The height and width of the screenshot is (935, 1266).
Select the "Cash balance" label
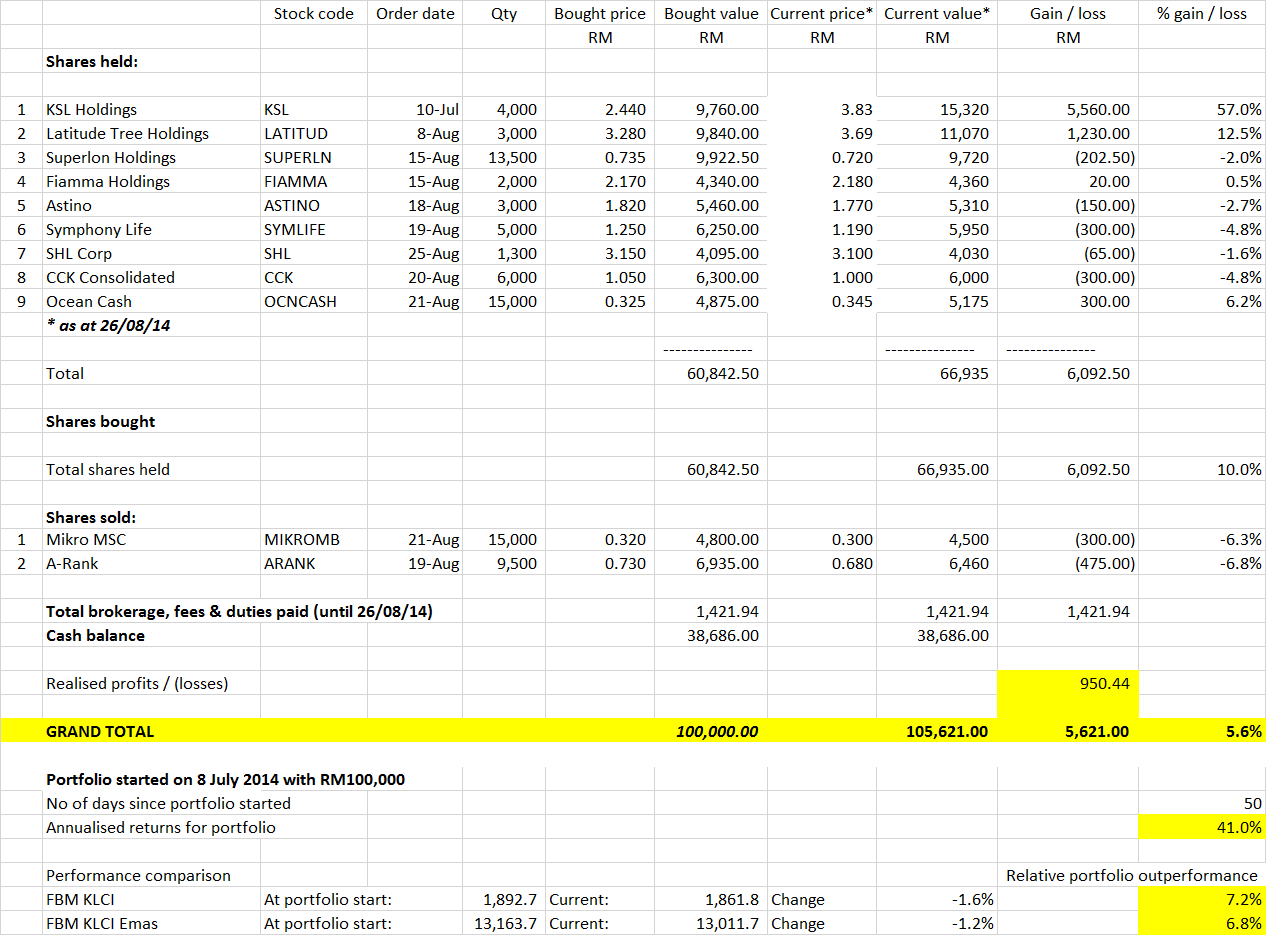pyautogui.click(x=95, y=635)
